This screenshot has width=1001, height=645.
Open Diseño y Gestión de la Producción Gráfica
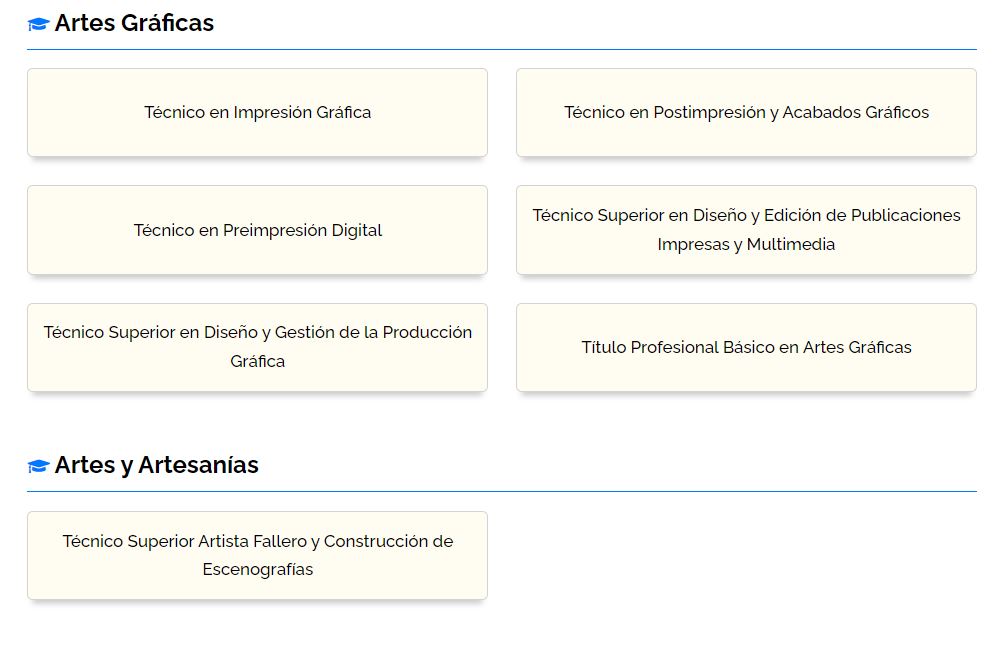[257, 347]
